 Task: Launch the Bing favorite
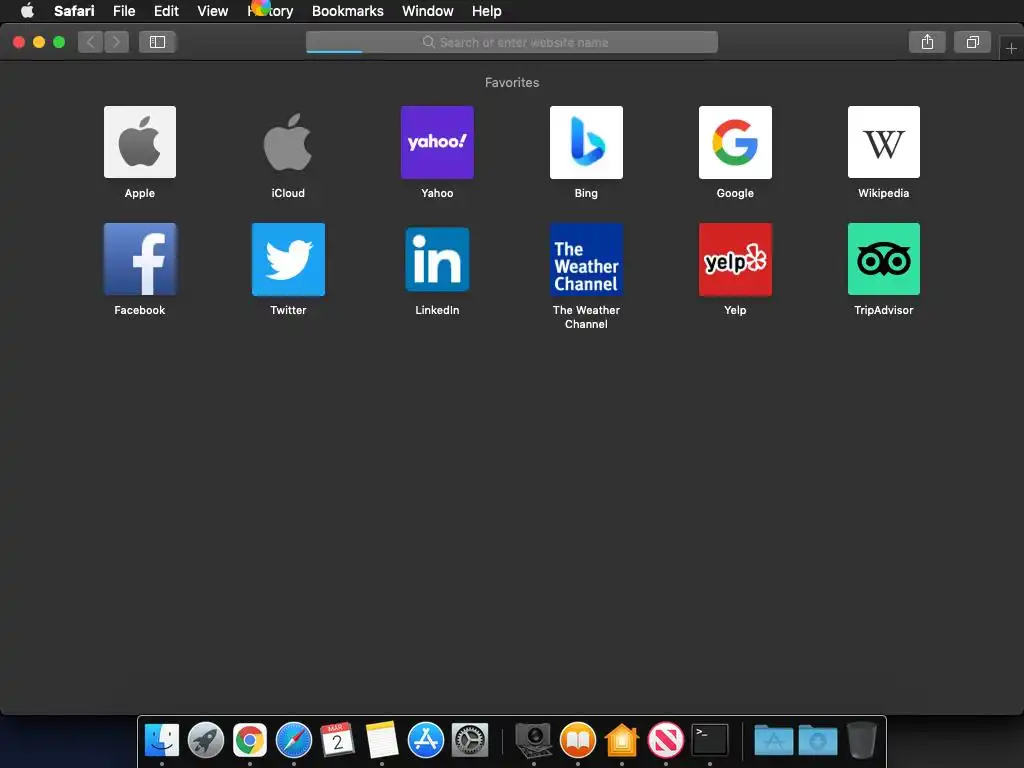click(586, 142)
